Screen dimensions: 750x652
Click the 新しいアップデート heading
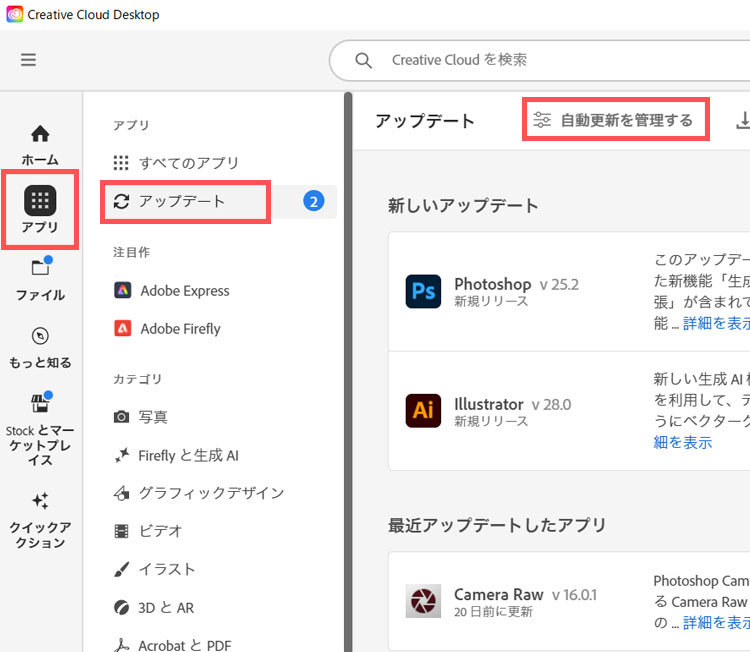[x=463, y=206]
